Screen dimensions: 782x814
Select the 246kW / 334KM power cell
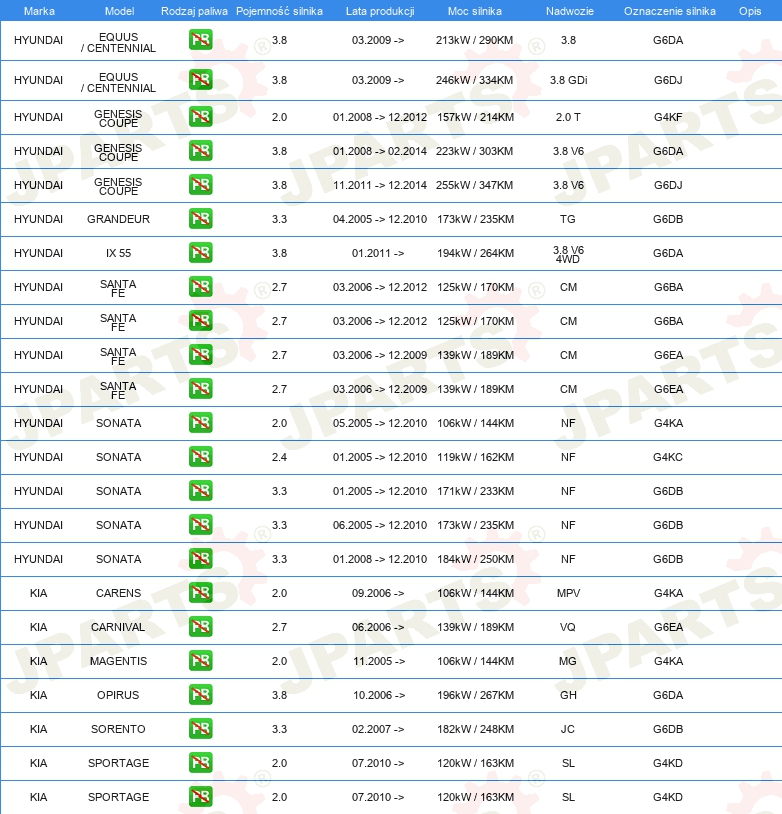tap(475, 80)
